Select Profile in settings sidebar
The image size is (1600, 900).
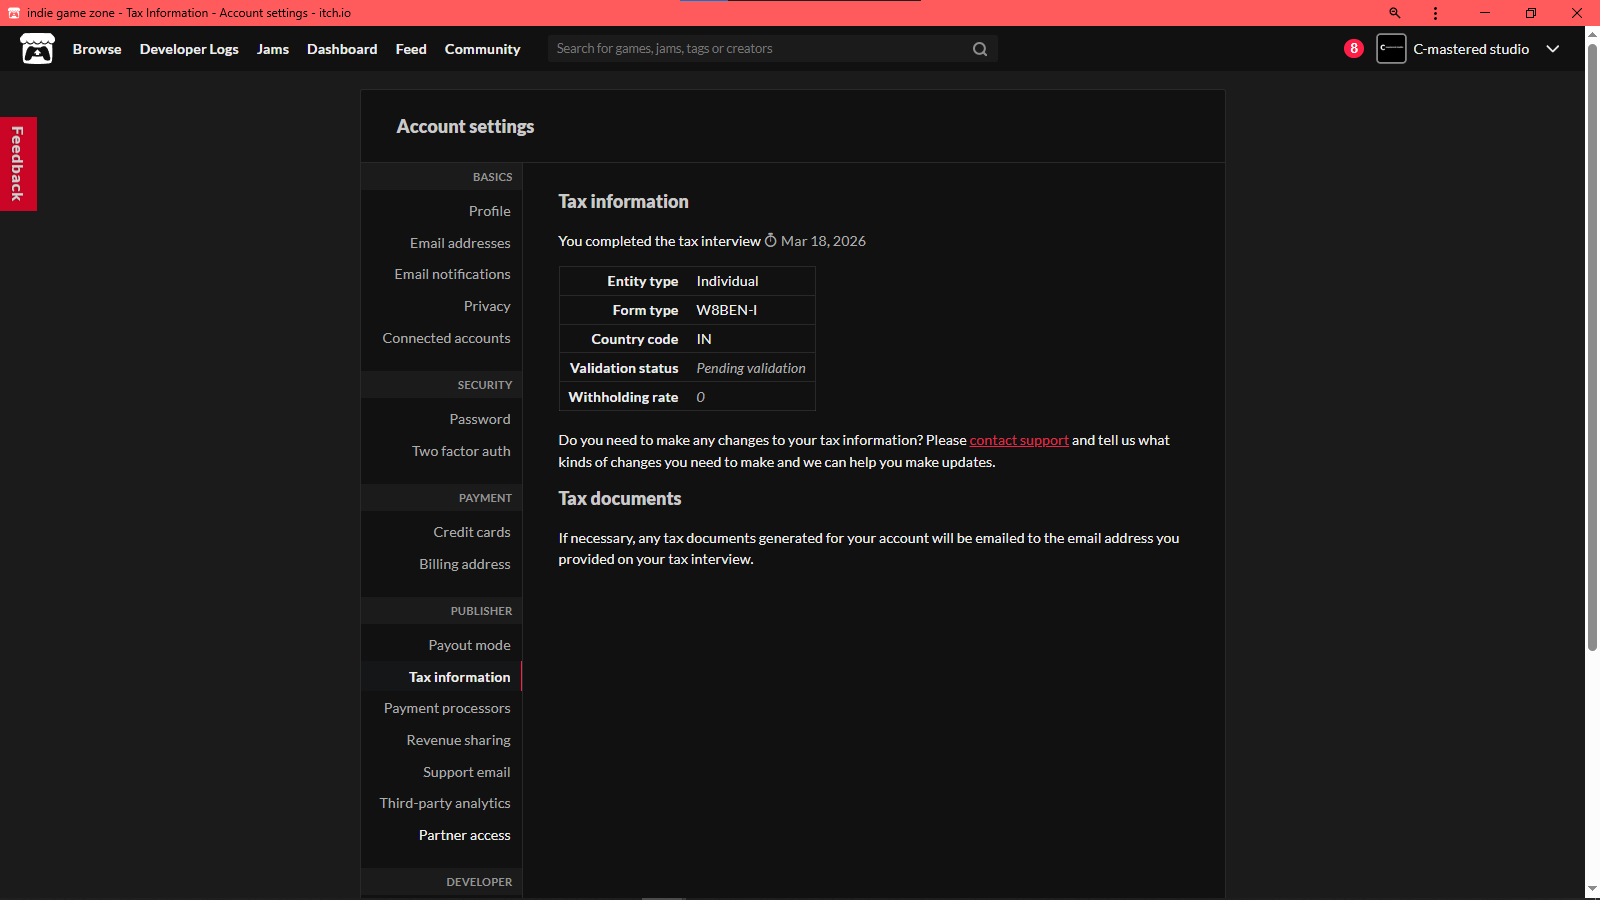click(490, 211)
